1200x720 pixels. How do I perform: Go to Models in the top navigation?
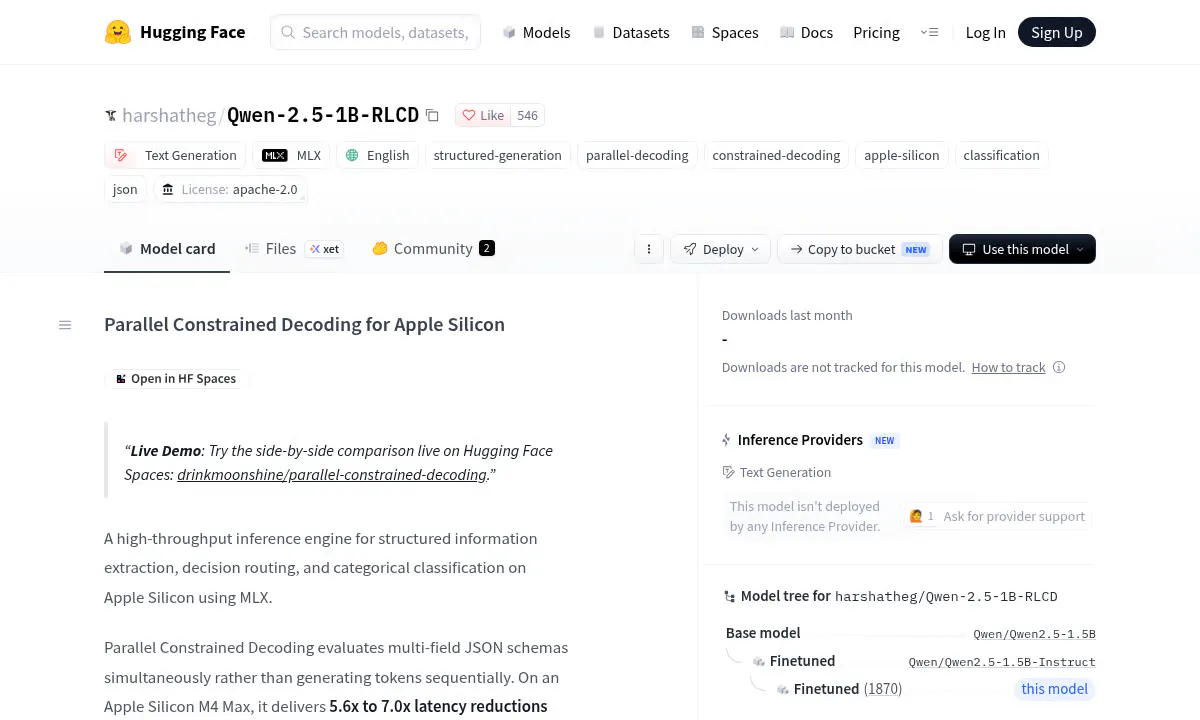(x=536, y=32)
